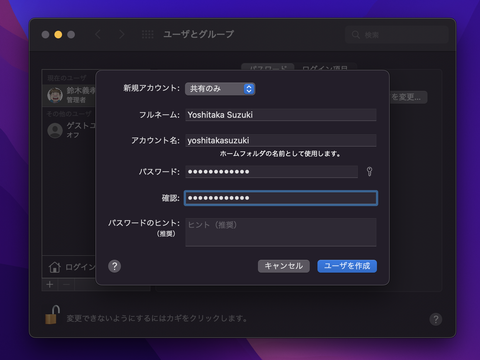Click the search magnifier icon
This screenshot has width=480, height=360.
pyautogui.click(x=356, y=35)
